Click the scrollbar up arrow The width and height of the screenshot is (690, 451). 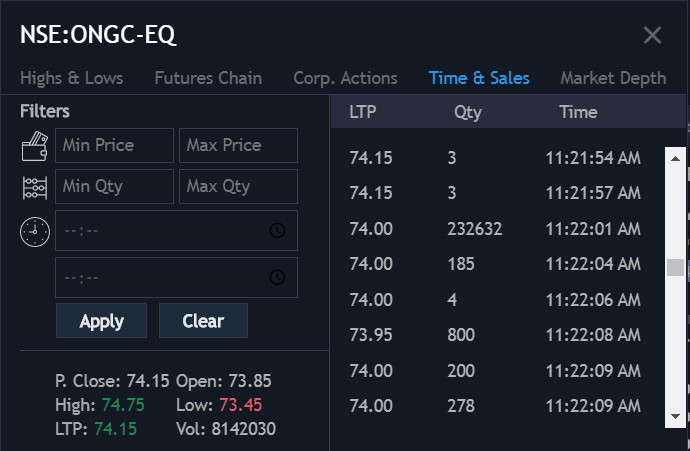tap(675, 159)
